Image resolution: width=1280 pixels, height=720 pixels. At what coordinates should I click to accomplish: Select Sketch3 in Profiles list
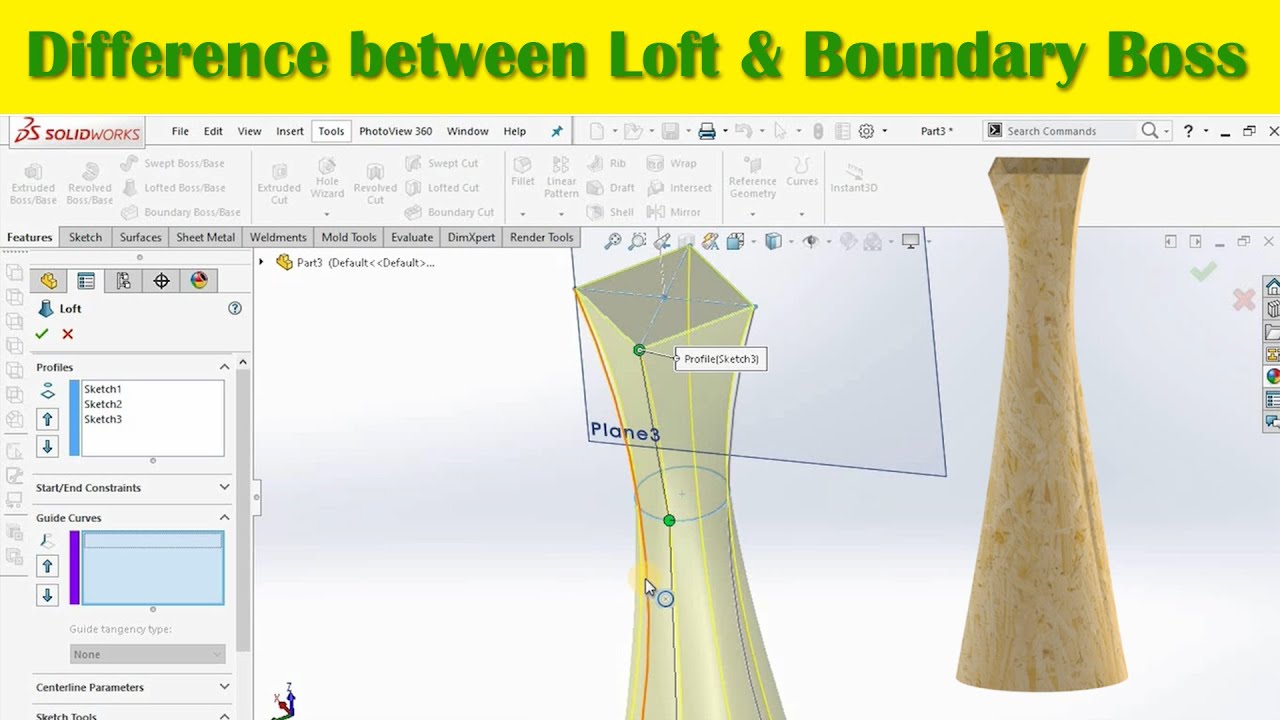pyautogui.click(x=103, y=419)
